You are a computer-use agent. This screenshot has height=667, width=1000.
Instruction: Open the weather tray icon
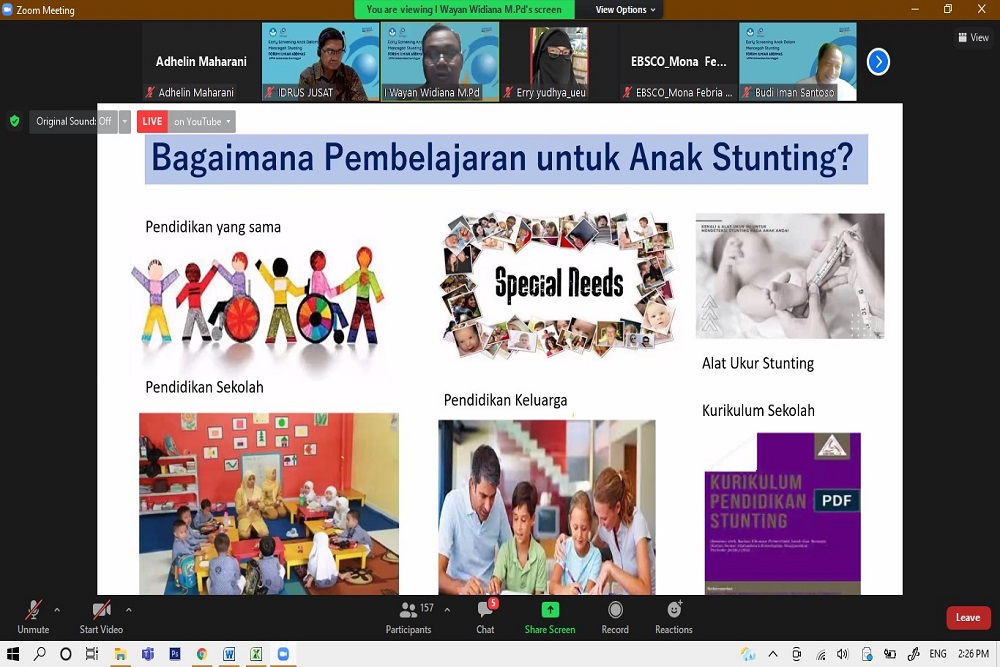tap(748, 654)
